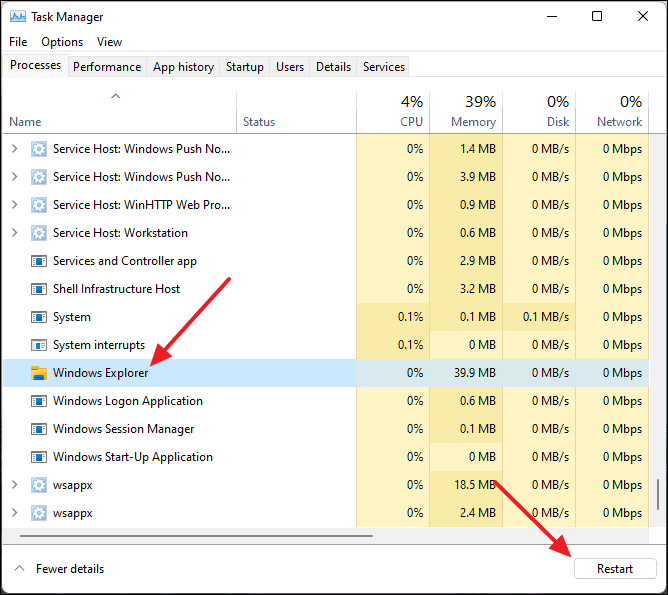The height and width of the screenshot is (595, 668).
Task: Select the Service Host: Workstation row name
Action: [x=120, y=233]
